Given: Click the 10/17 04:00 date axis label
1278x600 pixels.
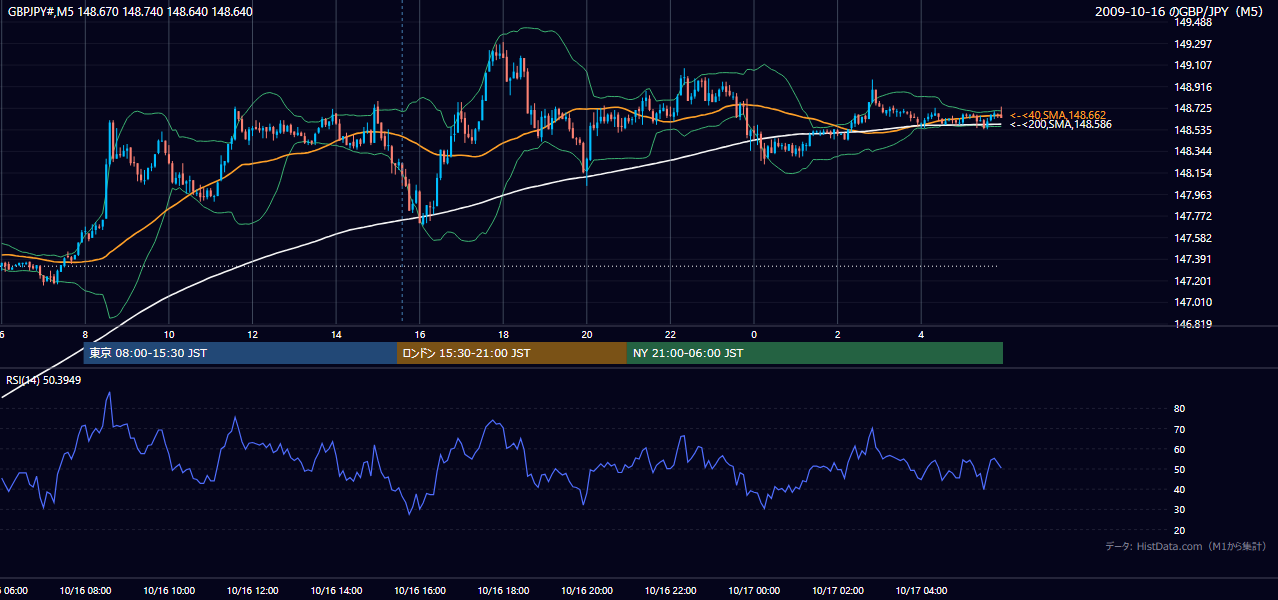Looking at the screenshot, I should [x=921, y=591].
